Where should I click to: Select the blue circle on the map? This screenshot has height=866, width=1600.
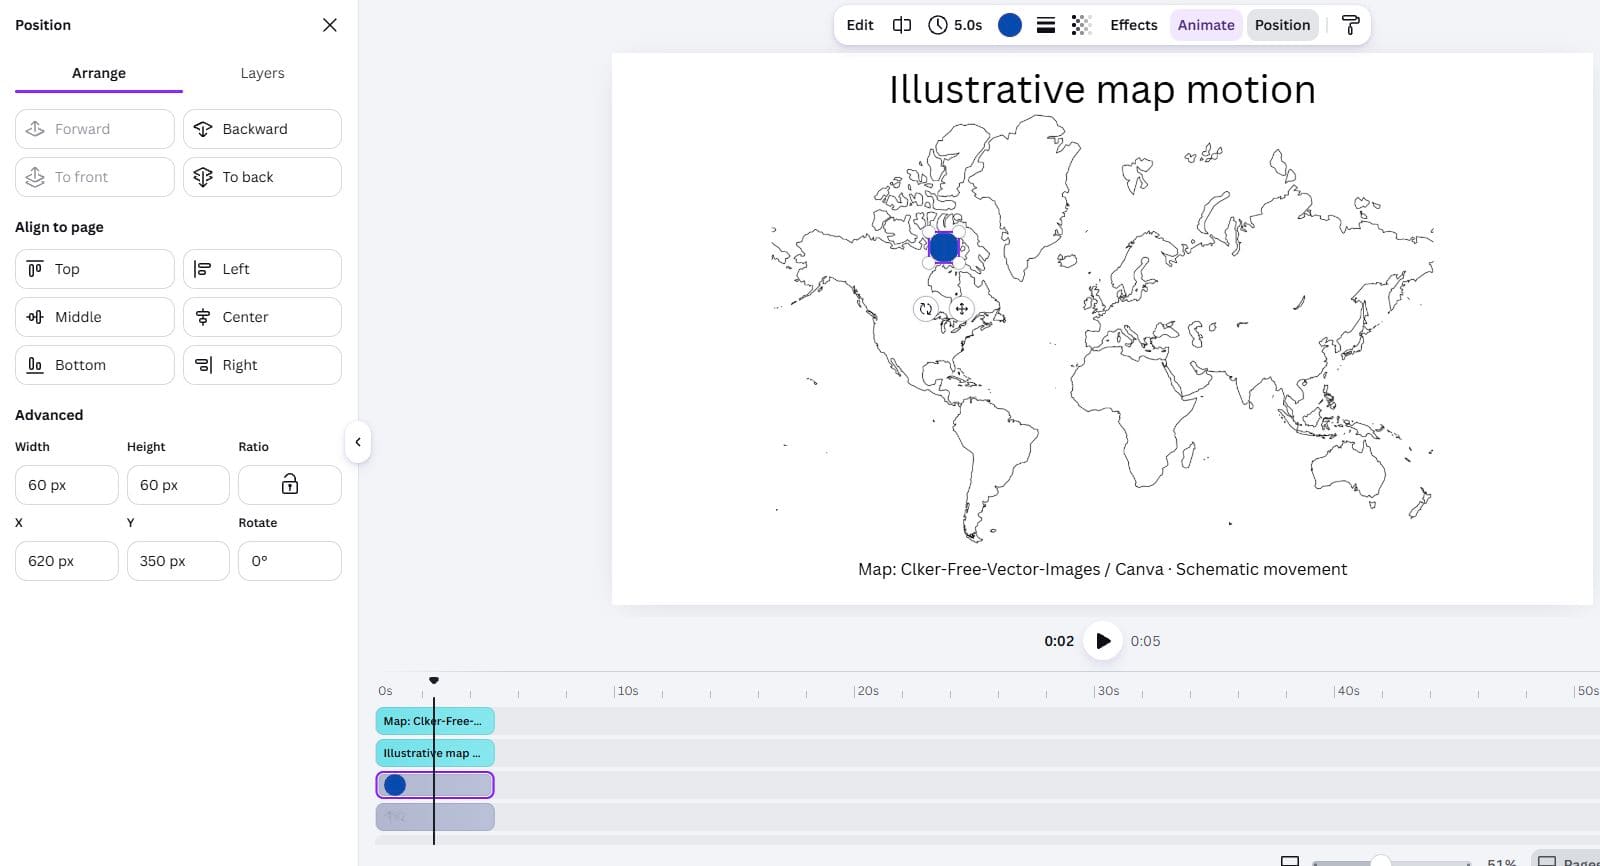[x=944, y=247]
